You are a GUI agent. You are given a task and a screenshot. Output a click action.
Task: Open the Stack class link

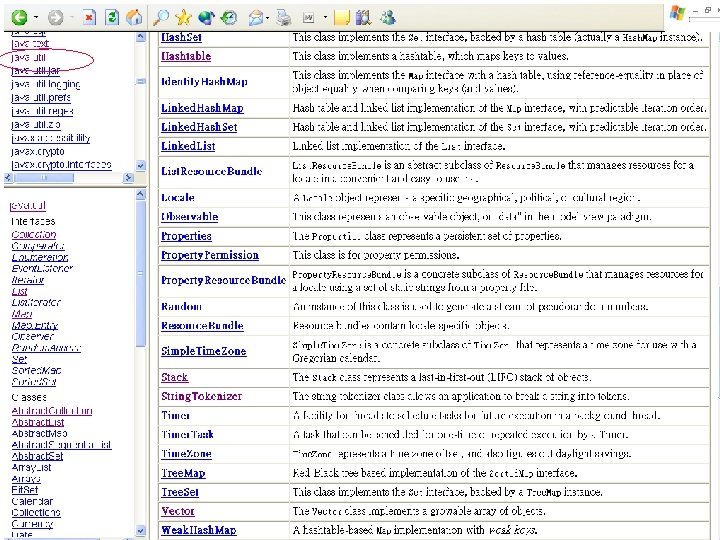174,377
